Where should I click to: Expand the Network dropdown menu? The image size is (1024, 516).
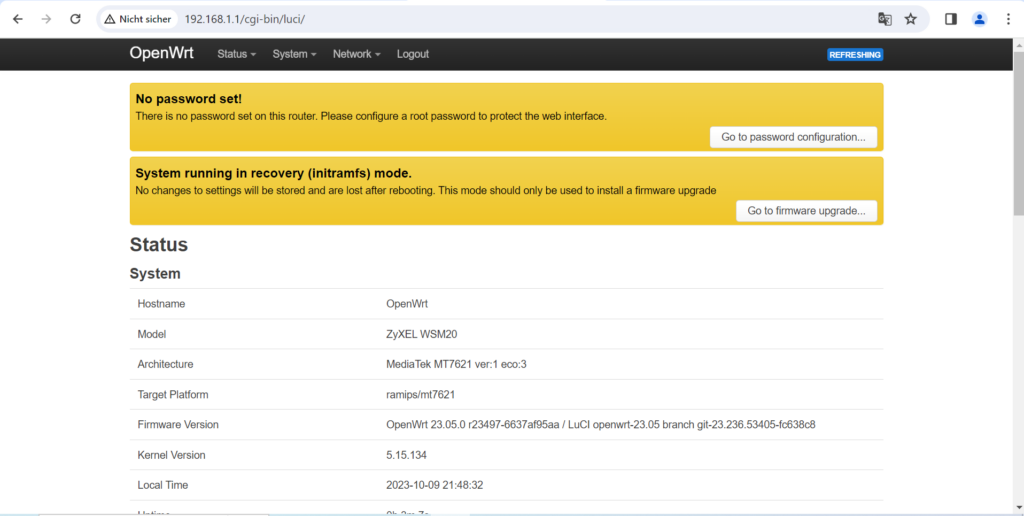click(357, 54)
